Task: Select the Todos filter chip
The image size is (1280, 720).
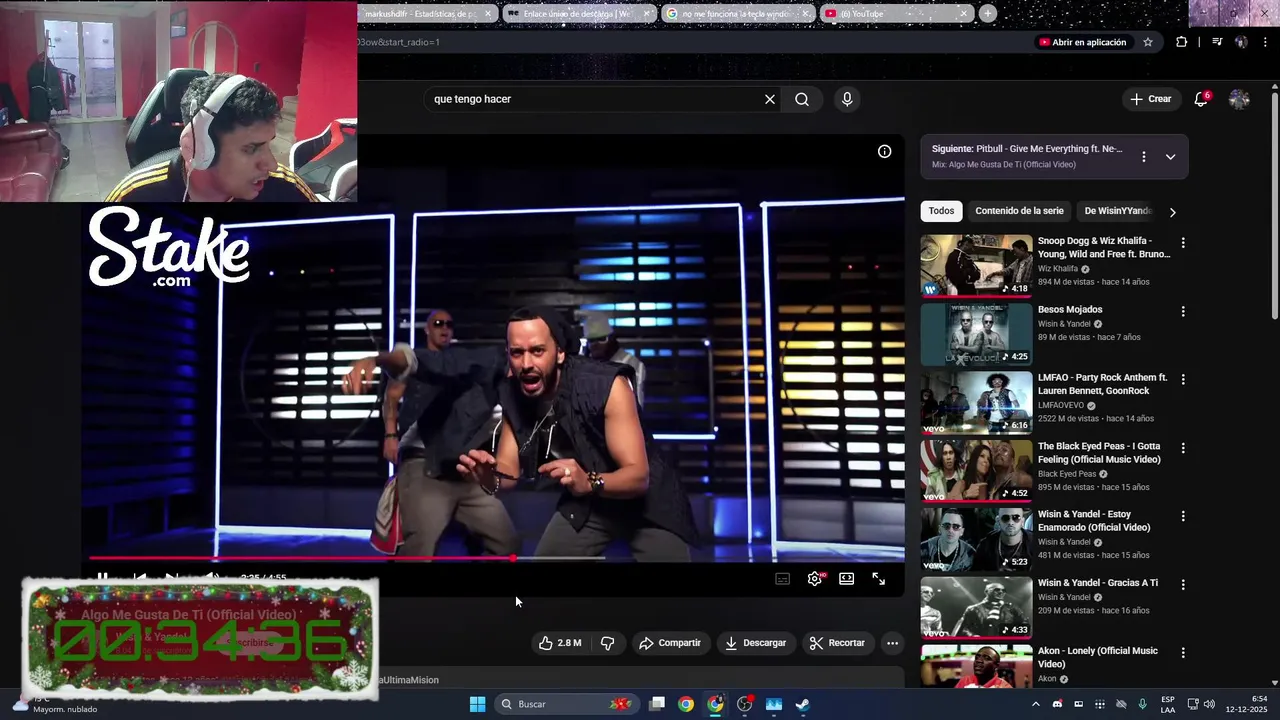Action: coord(941,211)
